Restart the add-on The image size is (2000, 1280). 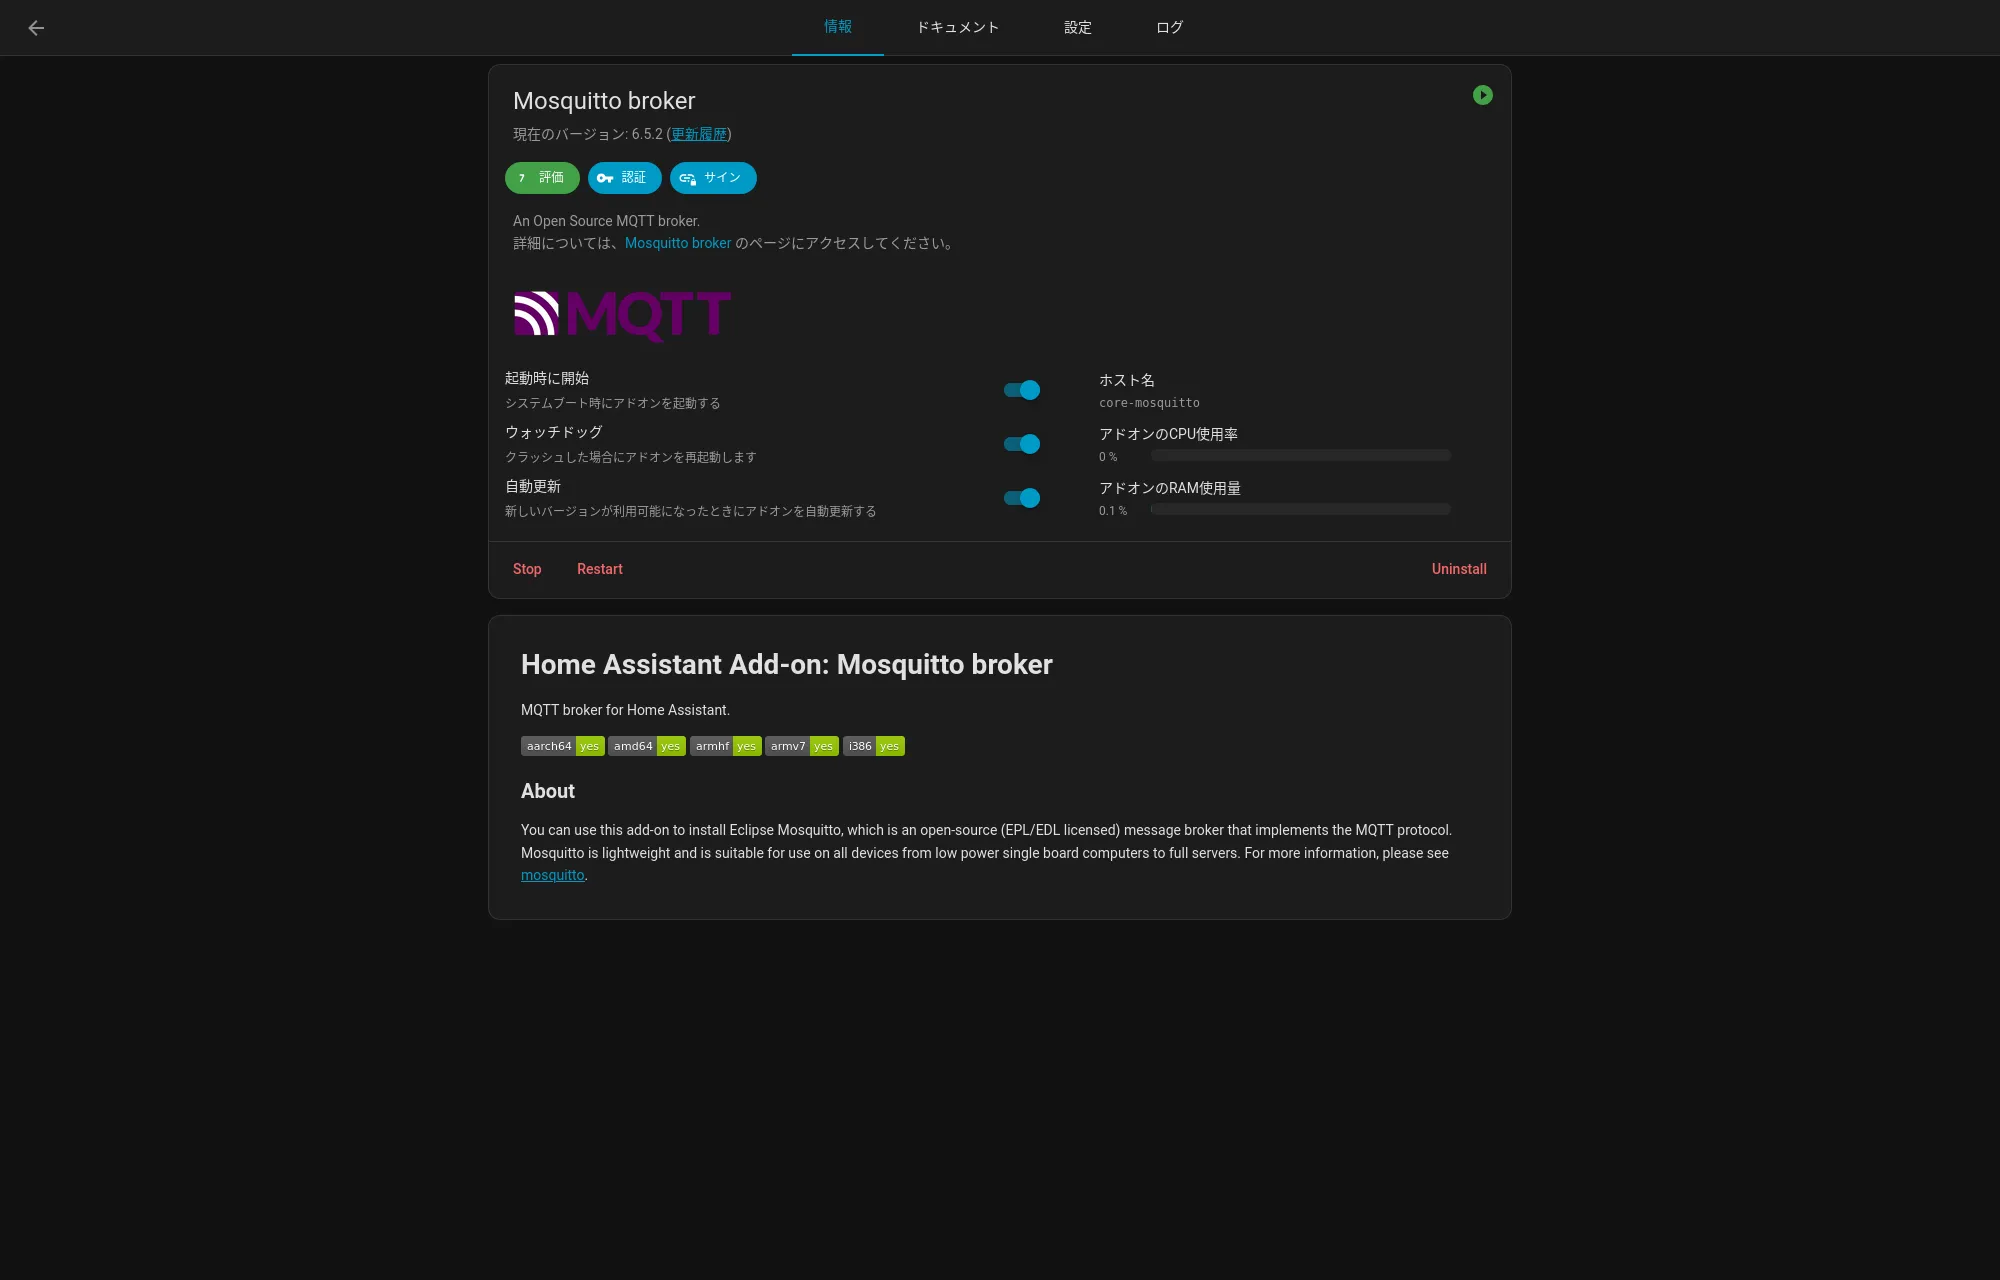tap(599, 569)
